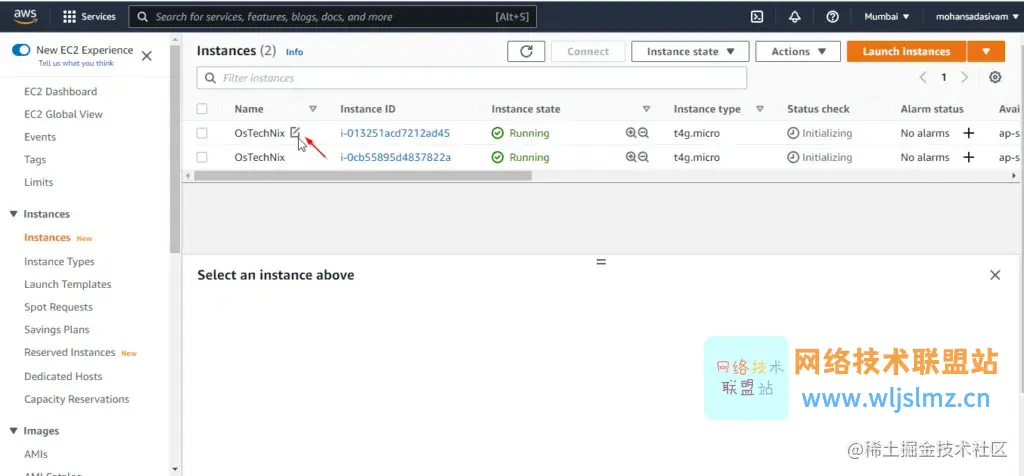Open the Mumbai region selector
Viewport: 1024px width, 476px height.
887,17
